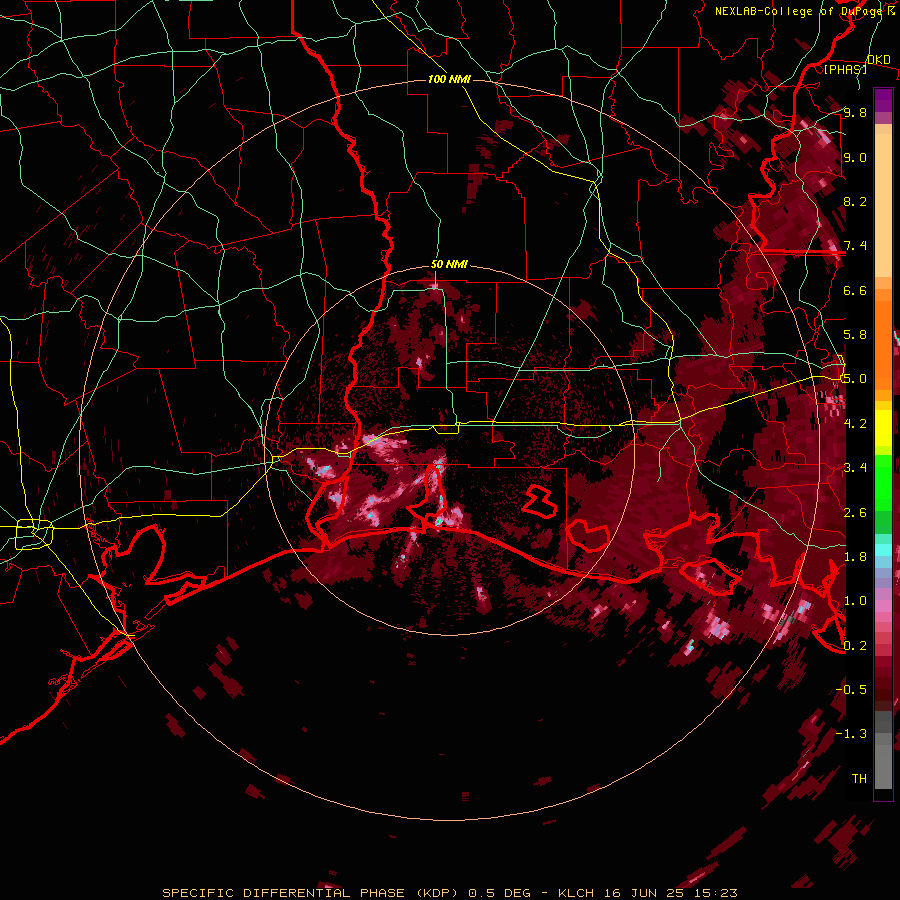The height and width of the screenshot is (900, 900).
Task: Click the 4.2 scale value
Action: tap(855, 423)
